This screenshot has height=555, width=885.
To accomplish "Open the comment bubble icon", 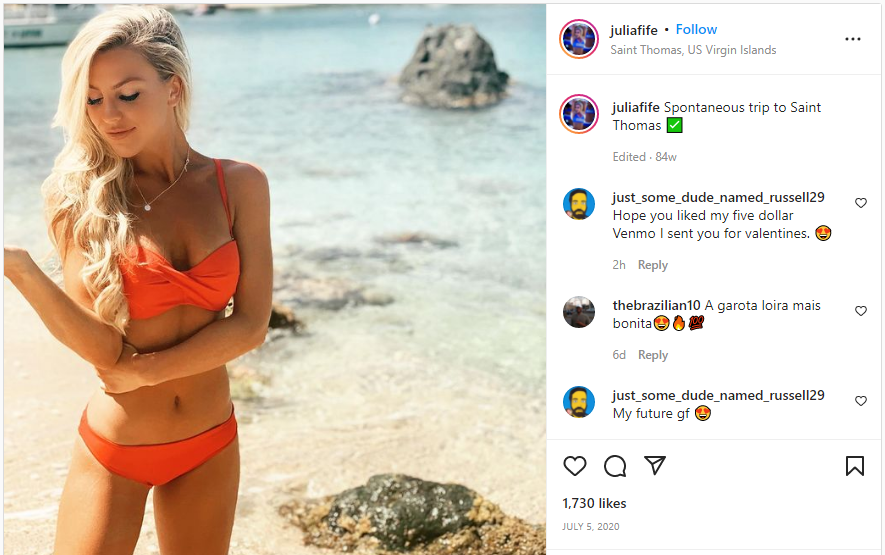I will pos(615,466).
